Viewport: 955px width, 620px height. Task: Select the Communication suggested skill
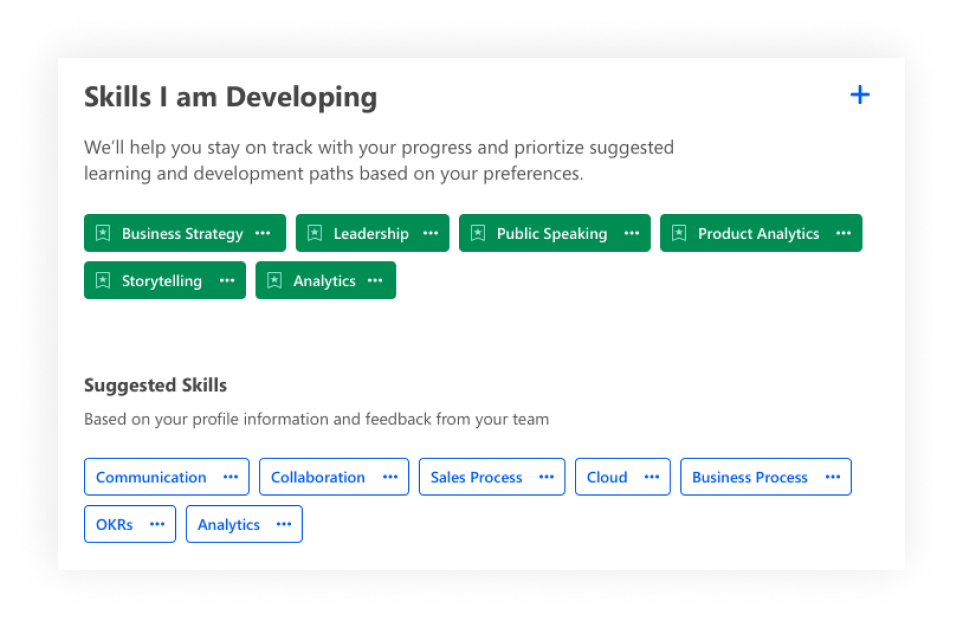click(151, 477)
